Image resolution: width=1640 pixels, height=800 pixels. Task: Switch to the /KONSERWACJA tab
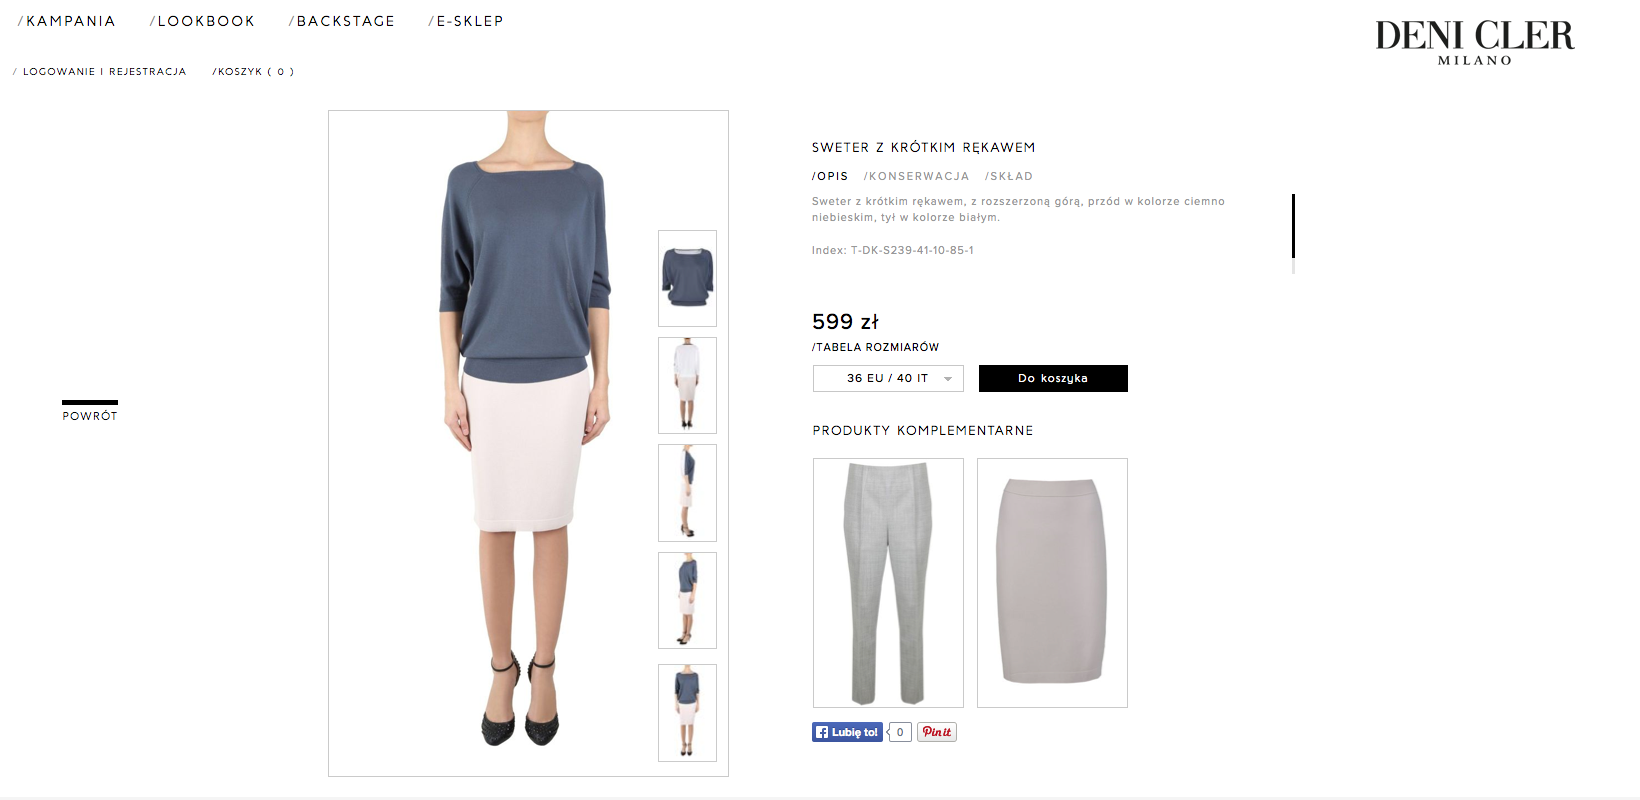click(916, 176)
